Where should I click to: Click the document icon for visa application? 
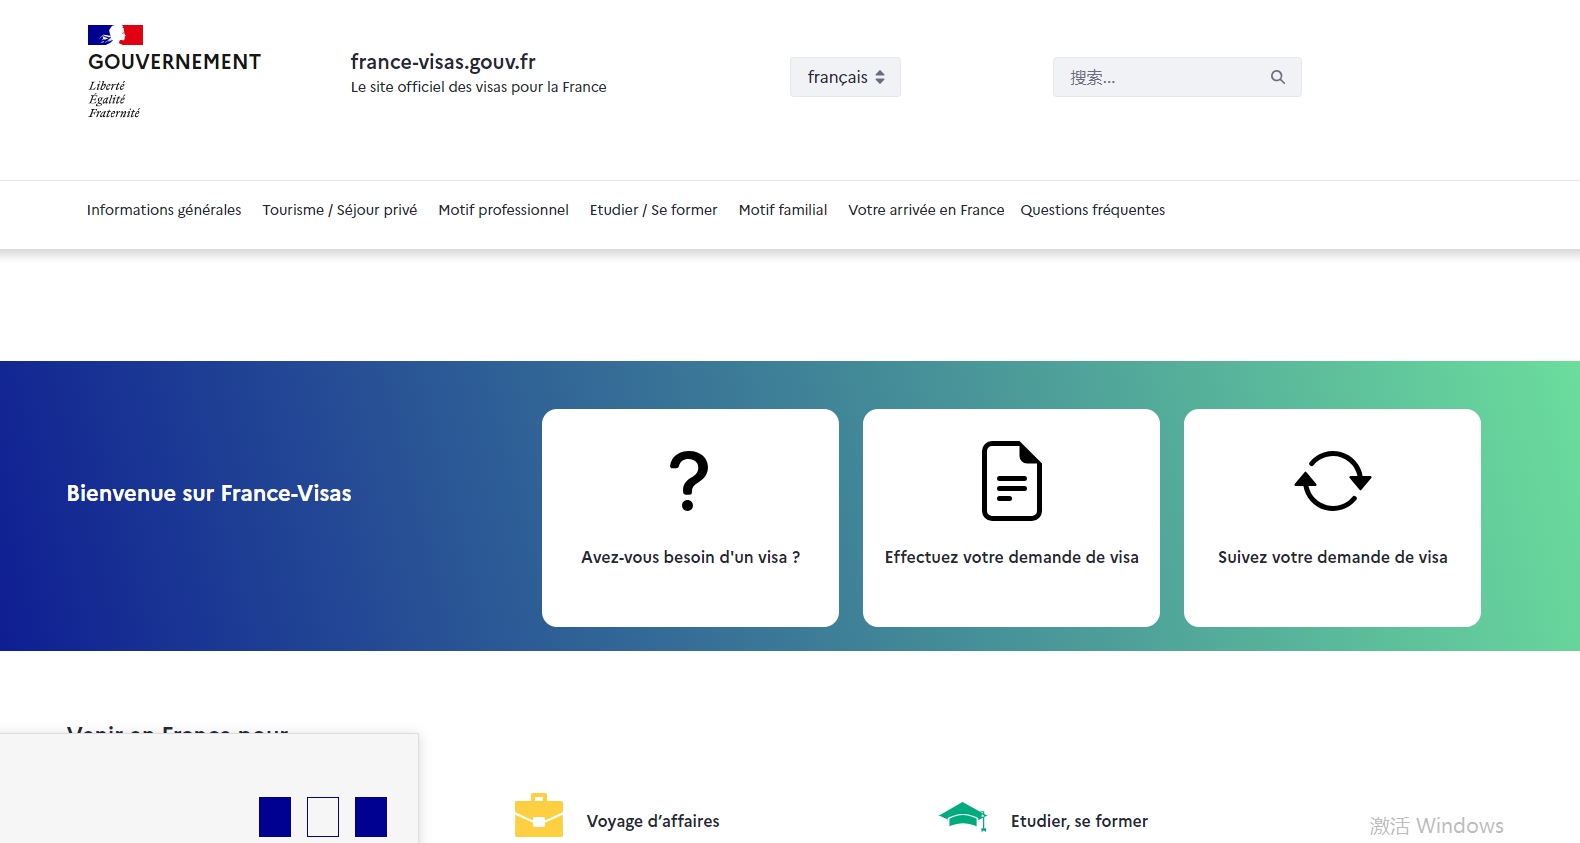click(1011, 481)
